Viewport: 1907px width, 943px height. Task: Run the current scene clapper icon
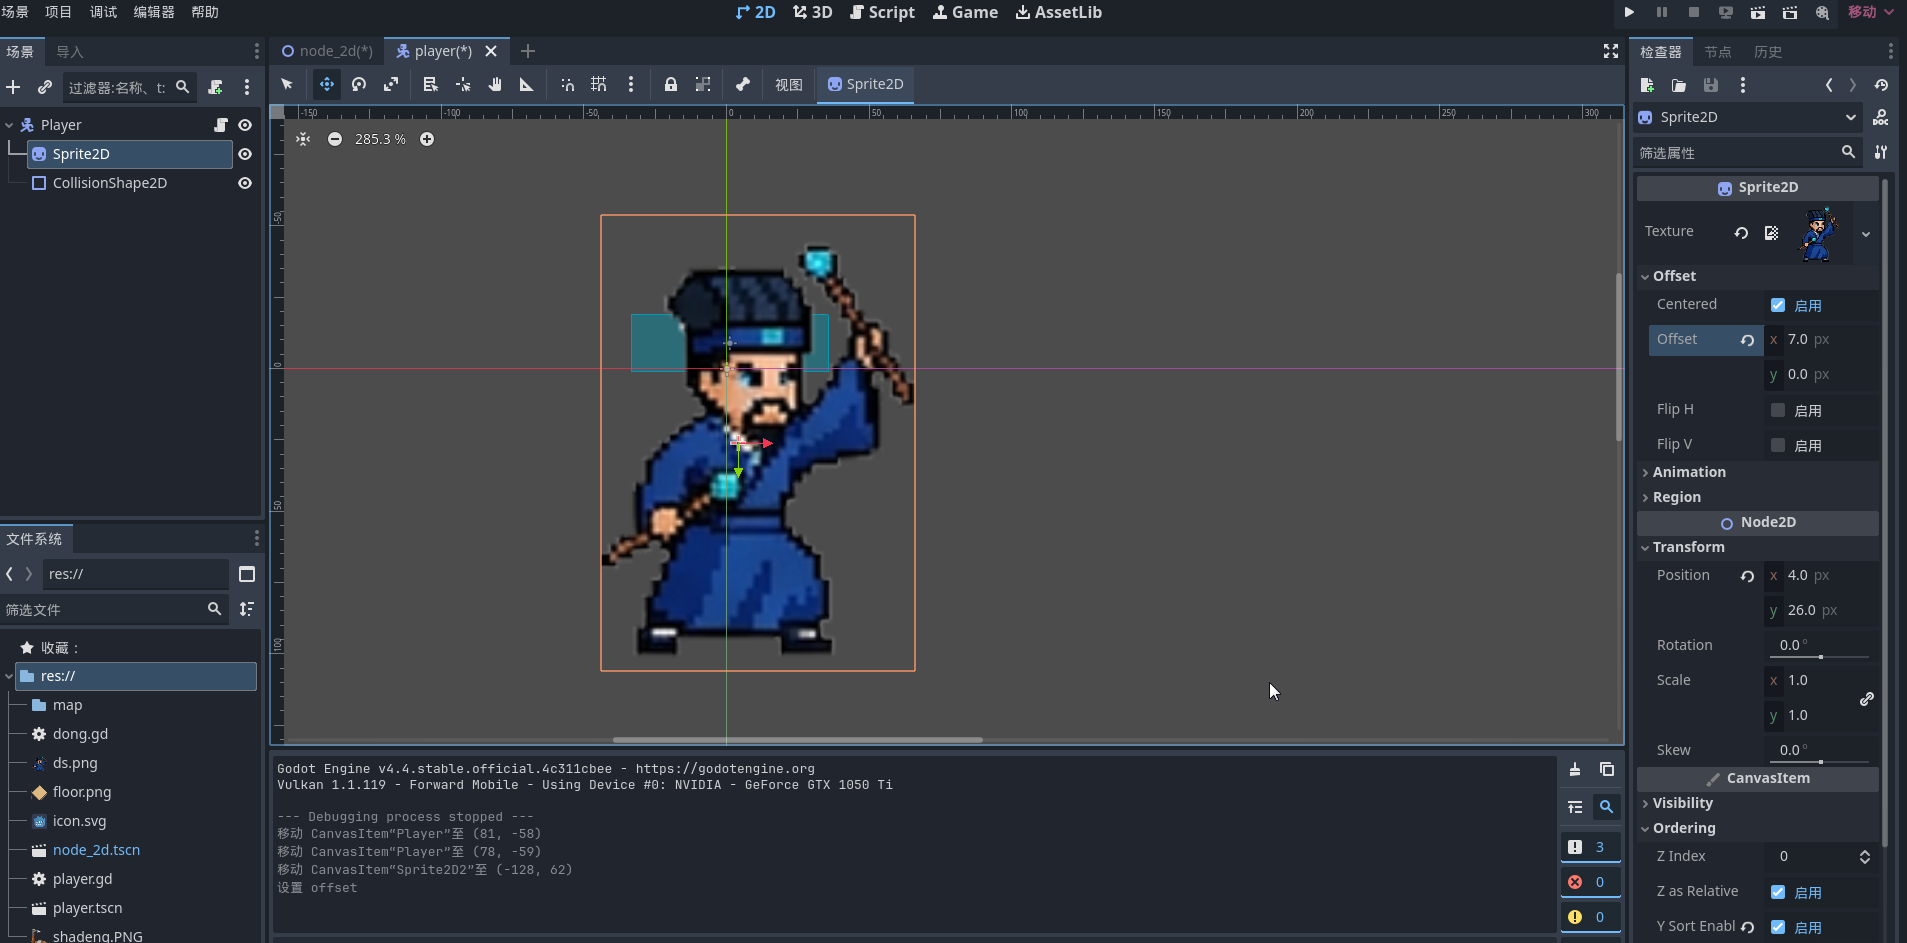1757,12
